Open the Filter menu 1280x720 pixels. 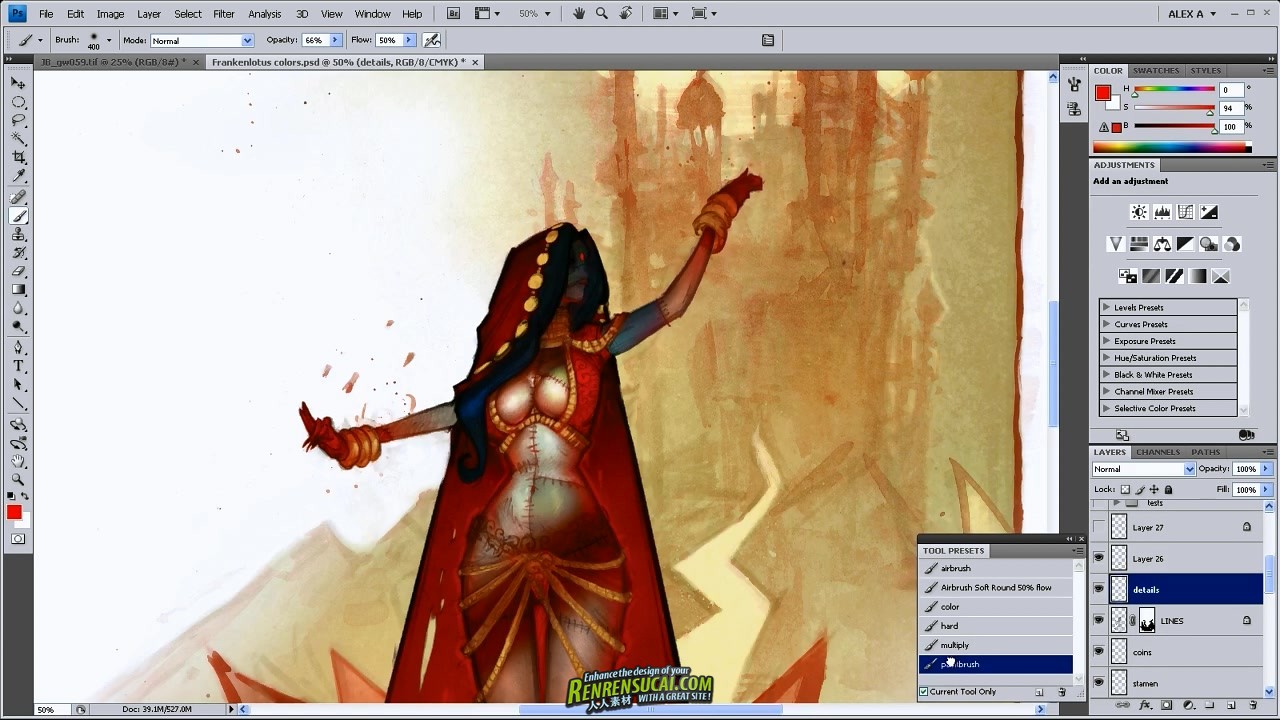[224, 14]
